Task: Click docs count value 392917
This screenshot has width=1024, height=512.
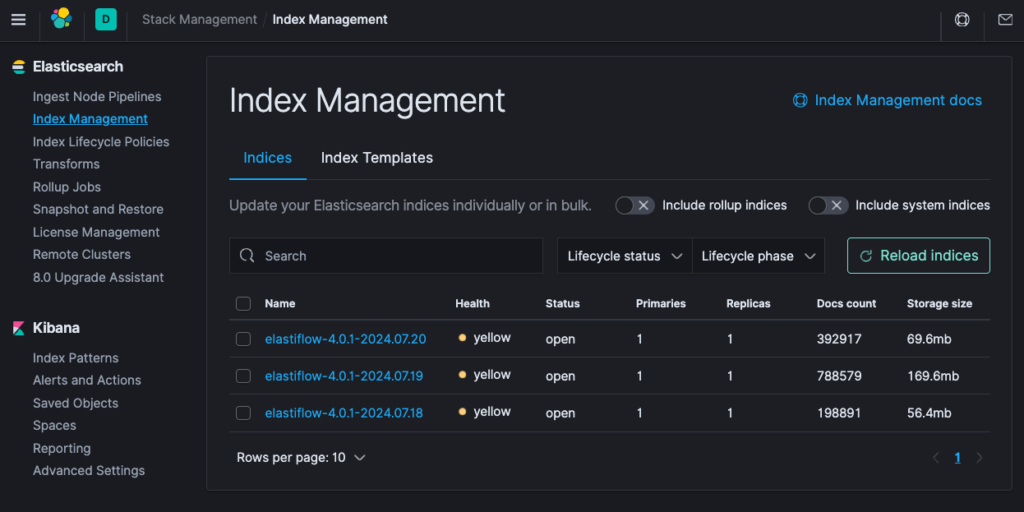Action: (839, 339)
